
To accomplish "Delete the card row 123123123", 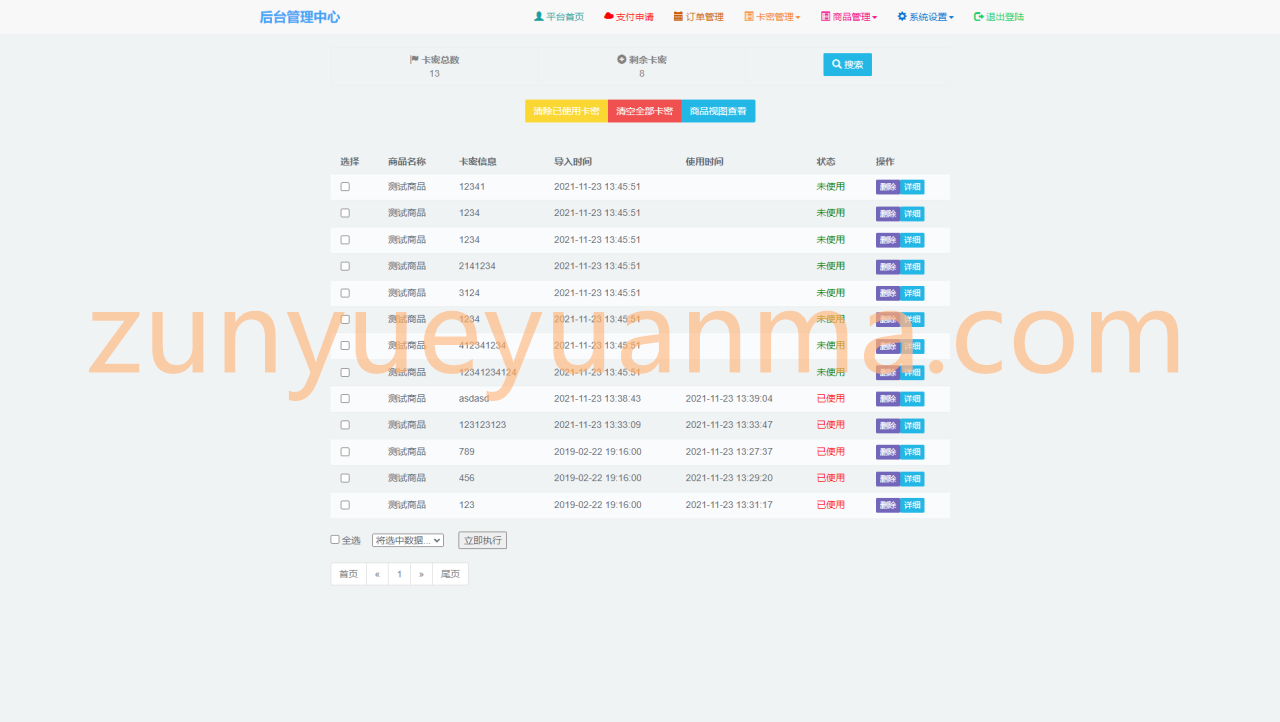I will pyautogui.click(x=888, y=426).
